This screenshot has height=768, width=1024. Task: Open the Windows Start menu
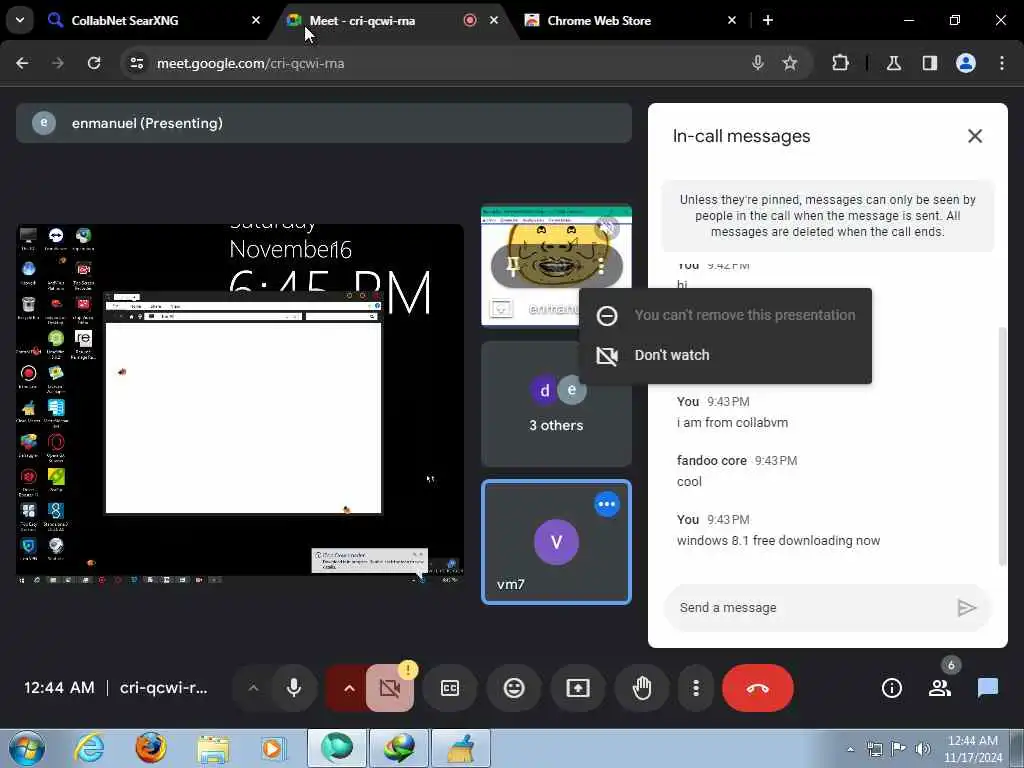click(x=27, y=748)
